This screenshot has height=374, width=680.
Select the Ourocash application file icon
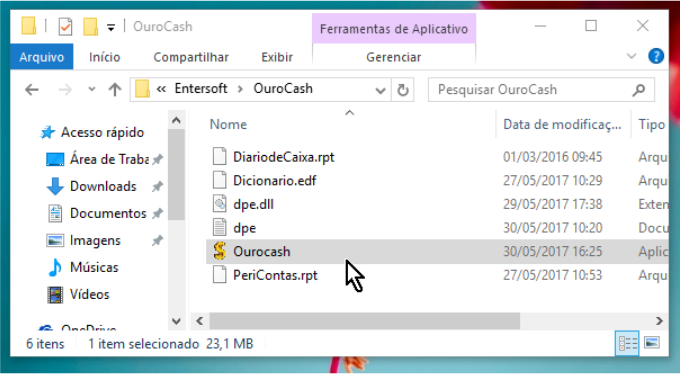(220, 251)
